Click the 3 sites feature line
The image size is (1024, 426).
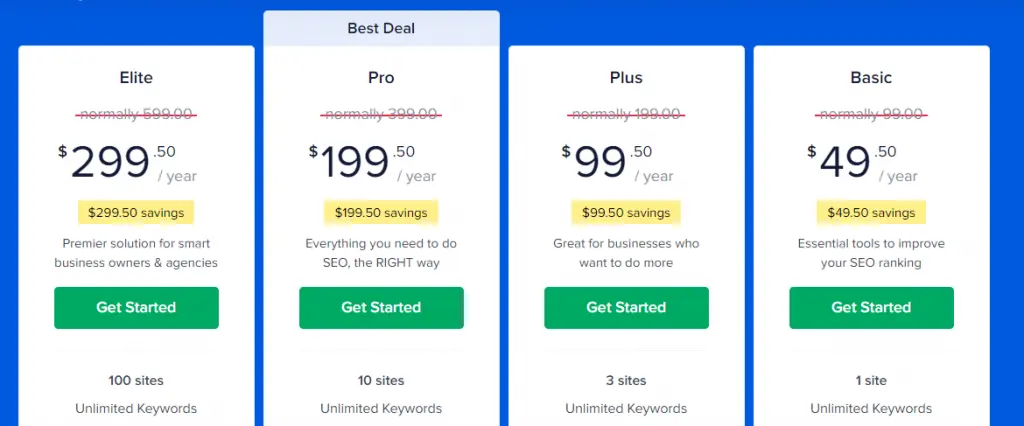click(626, 380)
